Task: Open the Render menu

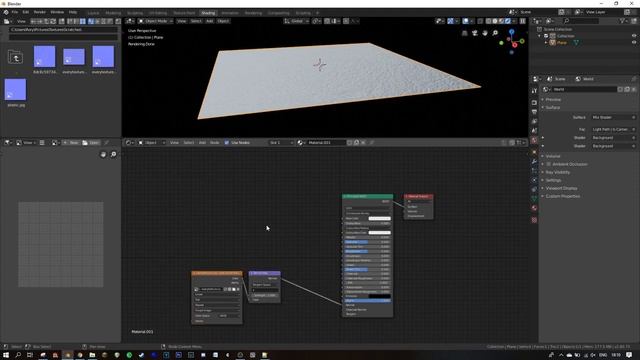Action: tap(40, 12)
